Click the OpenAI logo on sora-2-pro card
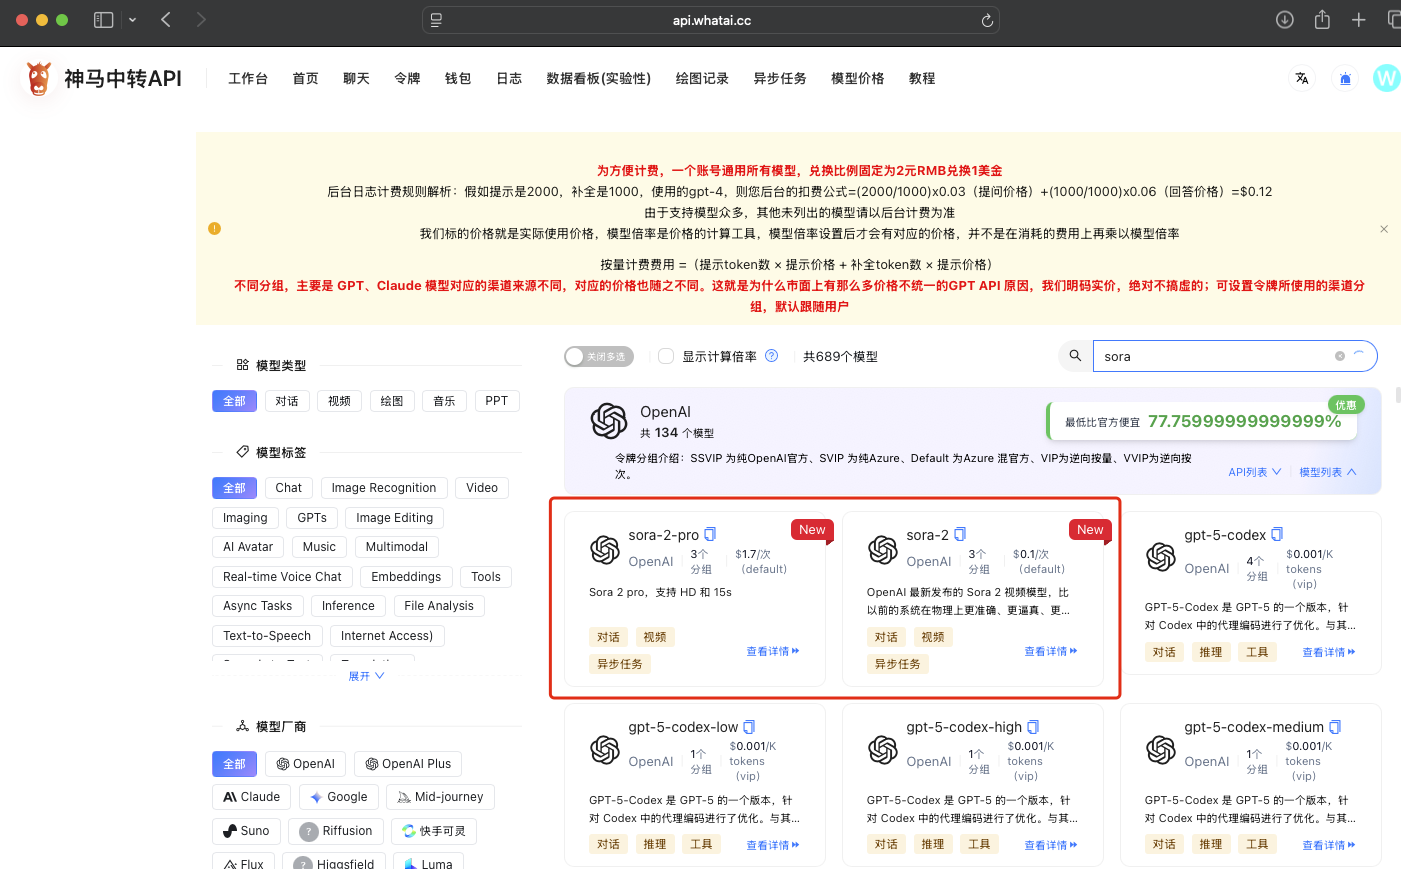 coord(605,549)
